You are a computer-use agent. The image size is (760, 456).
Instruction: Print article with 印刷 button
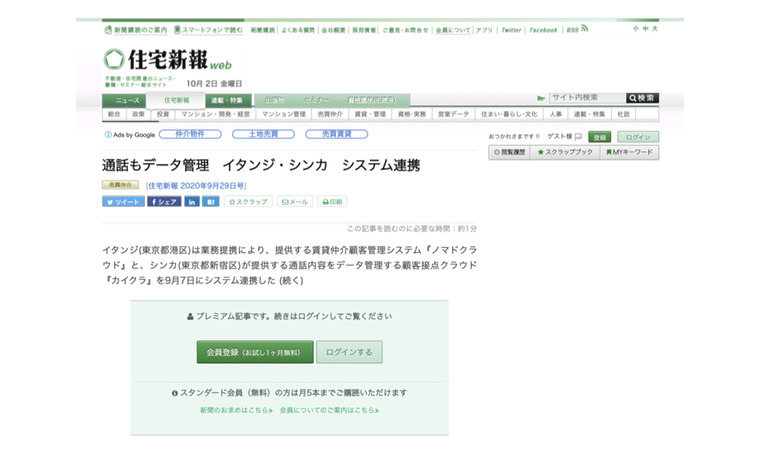332,201
